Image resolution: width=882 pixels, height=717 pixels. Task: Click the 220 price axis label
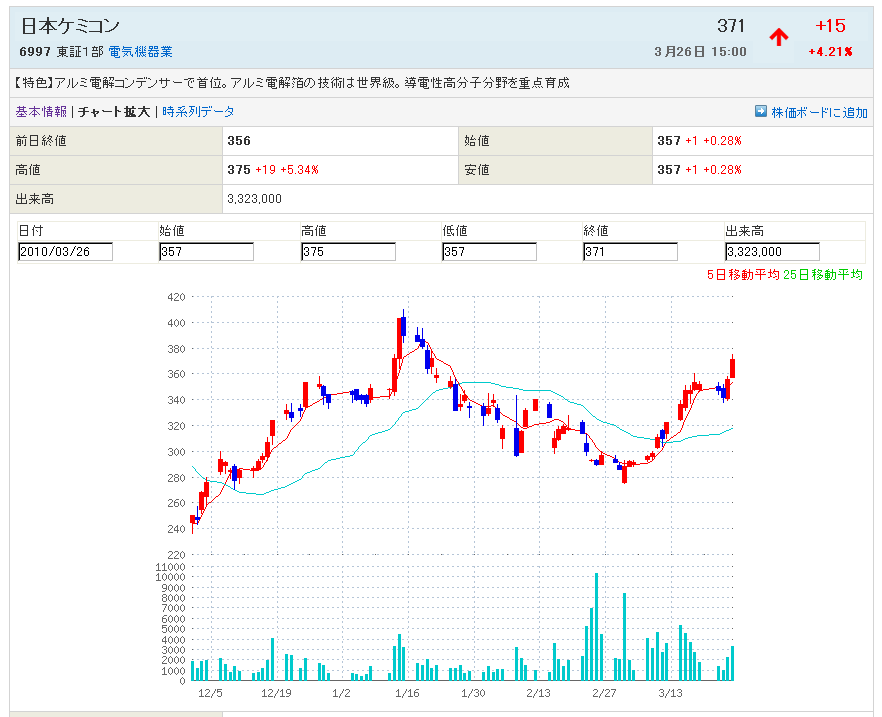point(176,554)
